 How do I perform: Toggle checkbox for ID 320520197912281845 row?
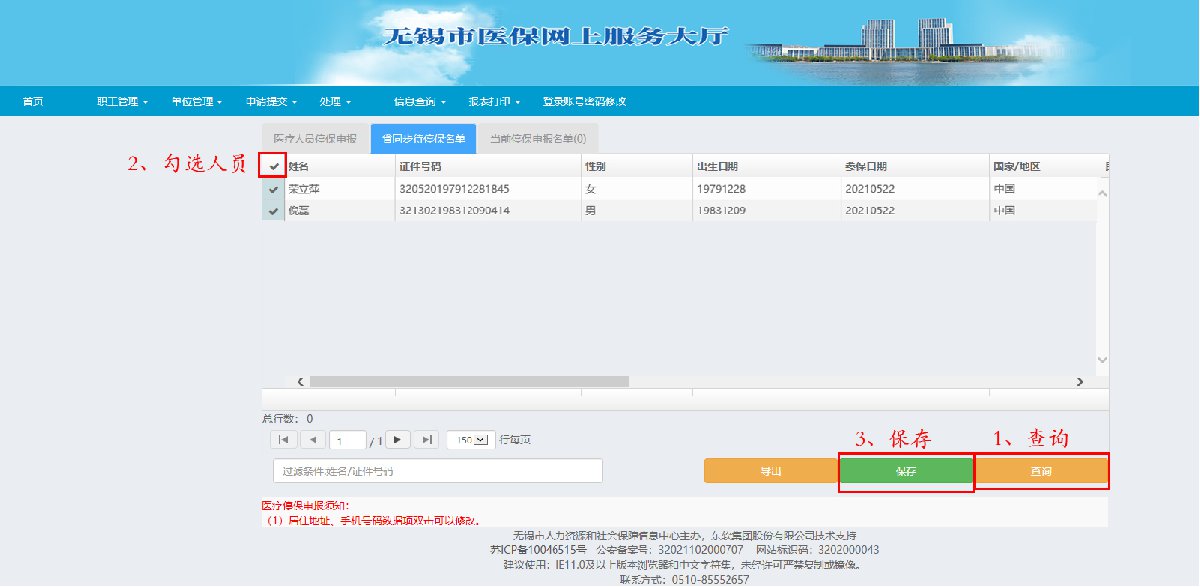[273, 189]
